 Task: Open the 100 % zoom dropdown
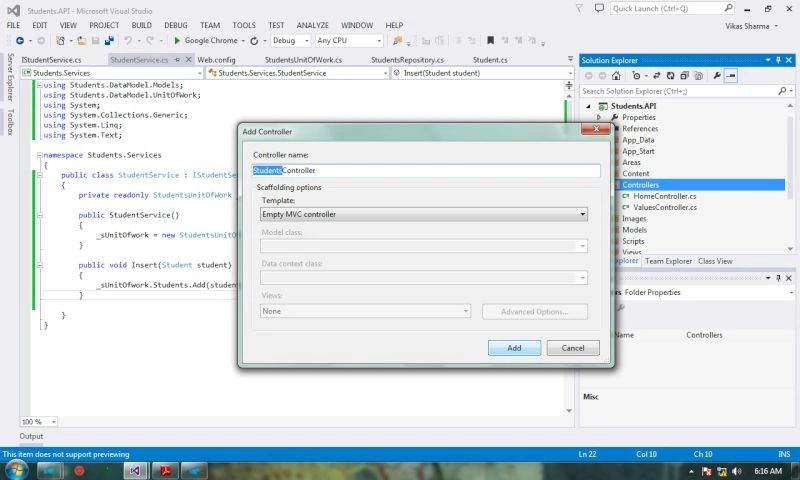54,422
